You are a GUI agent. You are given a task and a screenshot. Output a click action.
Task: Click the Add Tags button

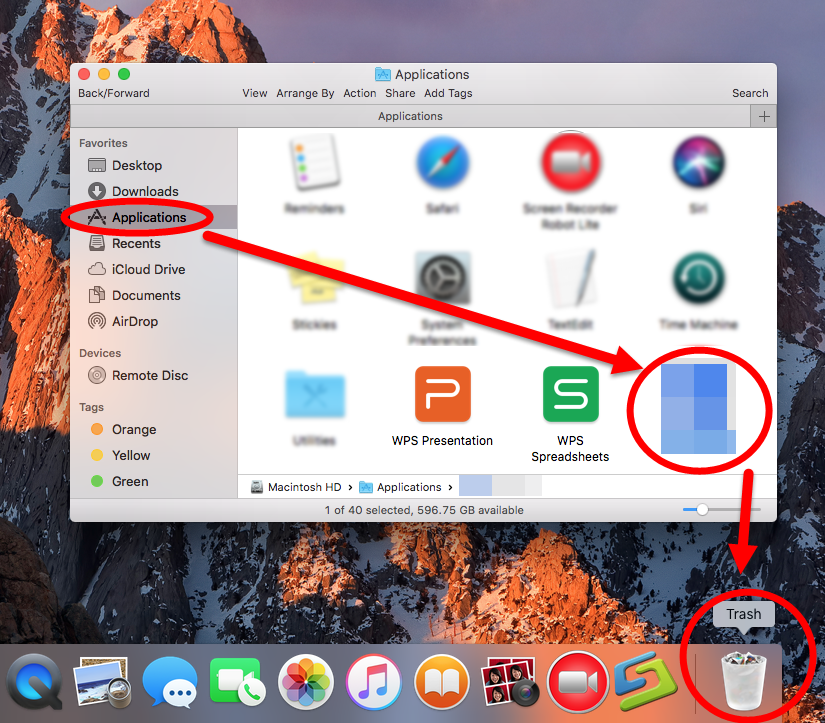(448, 93)
